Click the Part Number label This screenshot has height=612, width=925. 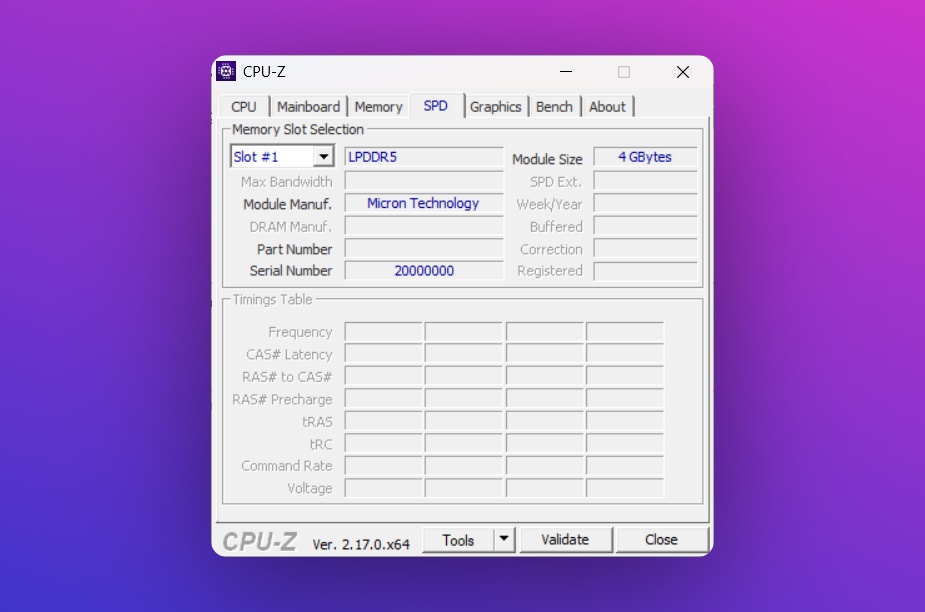(x=294, y=249)
